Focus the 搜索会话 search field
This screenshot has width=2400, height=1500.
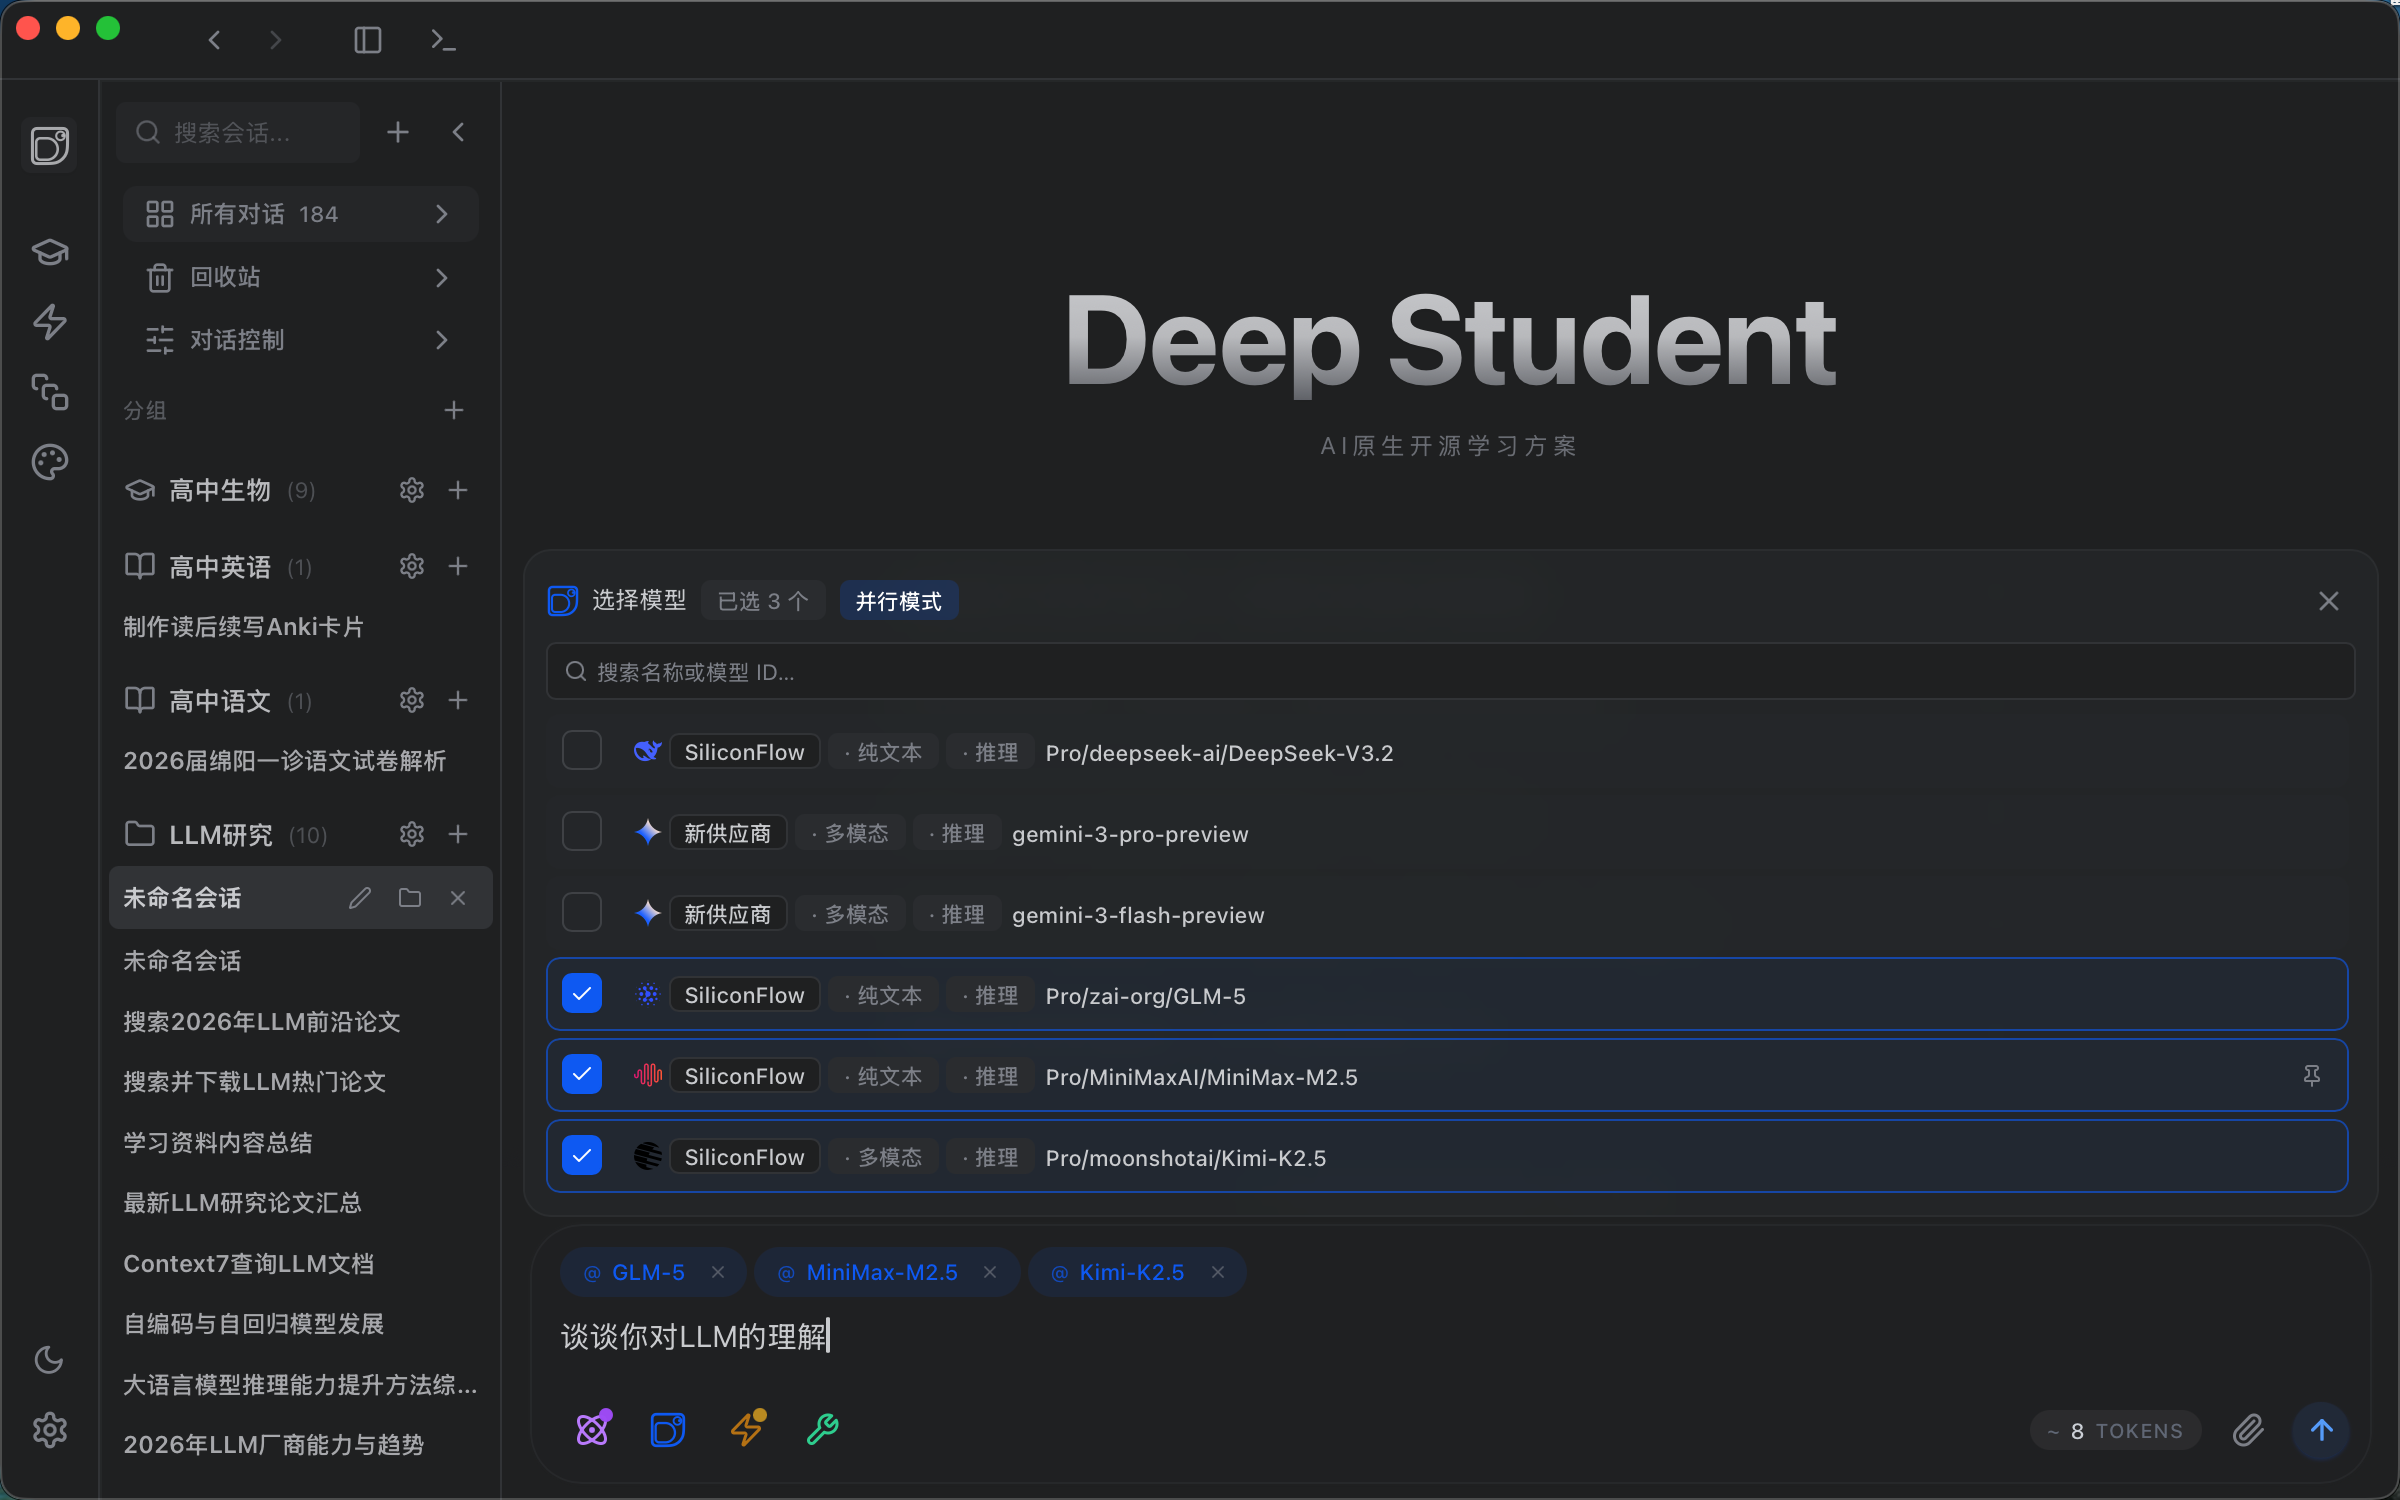point(238,132)
